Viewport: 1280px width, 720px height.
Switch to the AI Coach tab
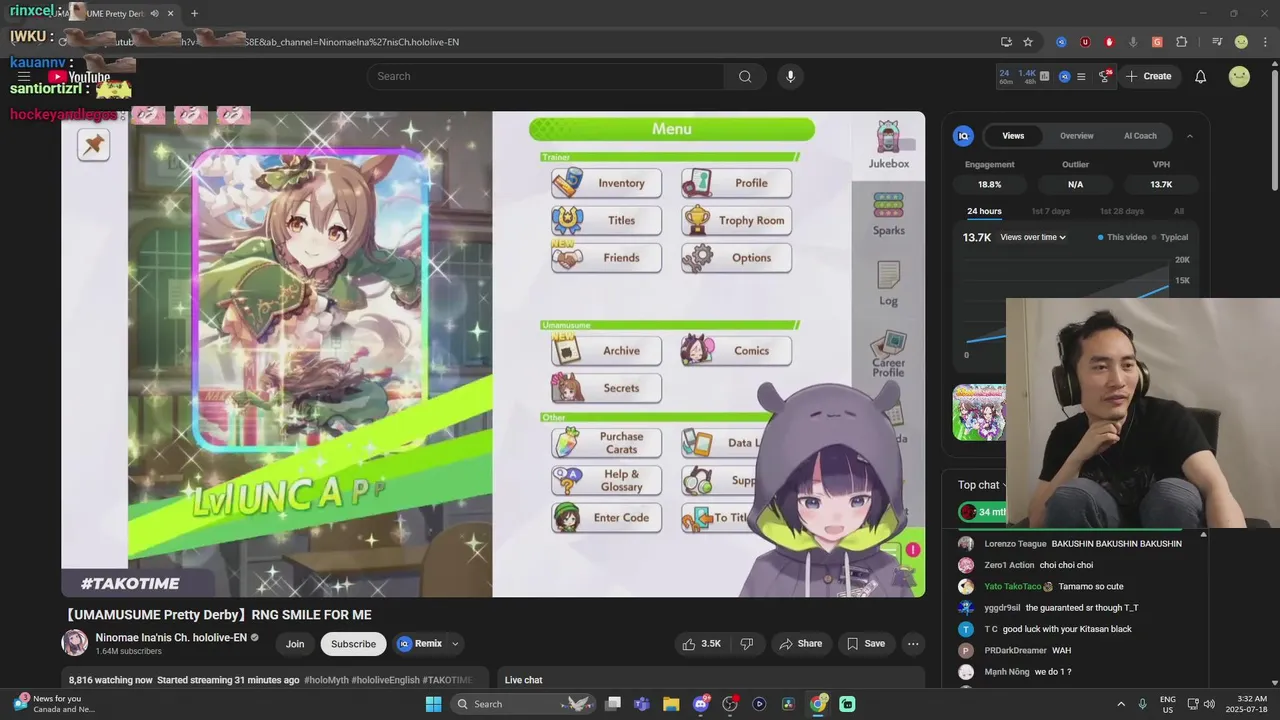(x=1140, y=136)
